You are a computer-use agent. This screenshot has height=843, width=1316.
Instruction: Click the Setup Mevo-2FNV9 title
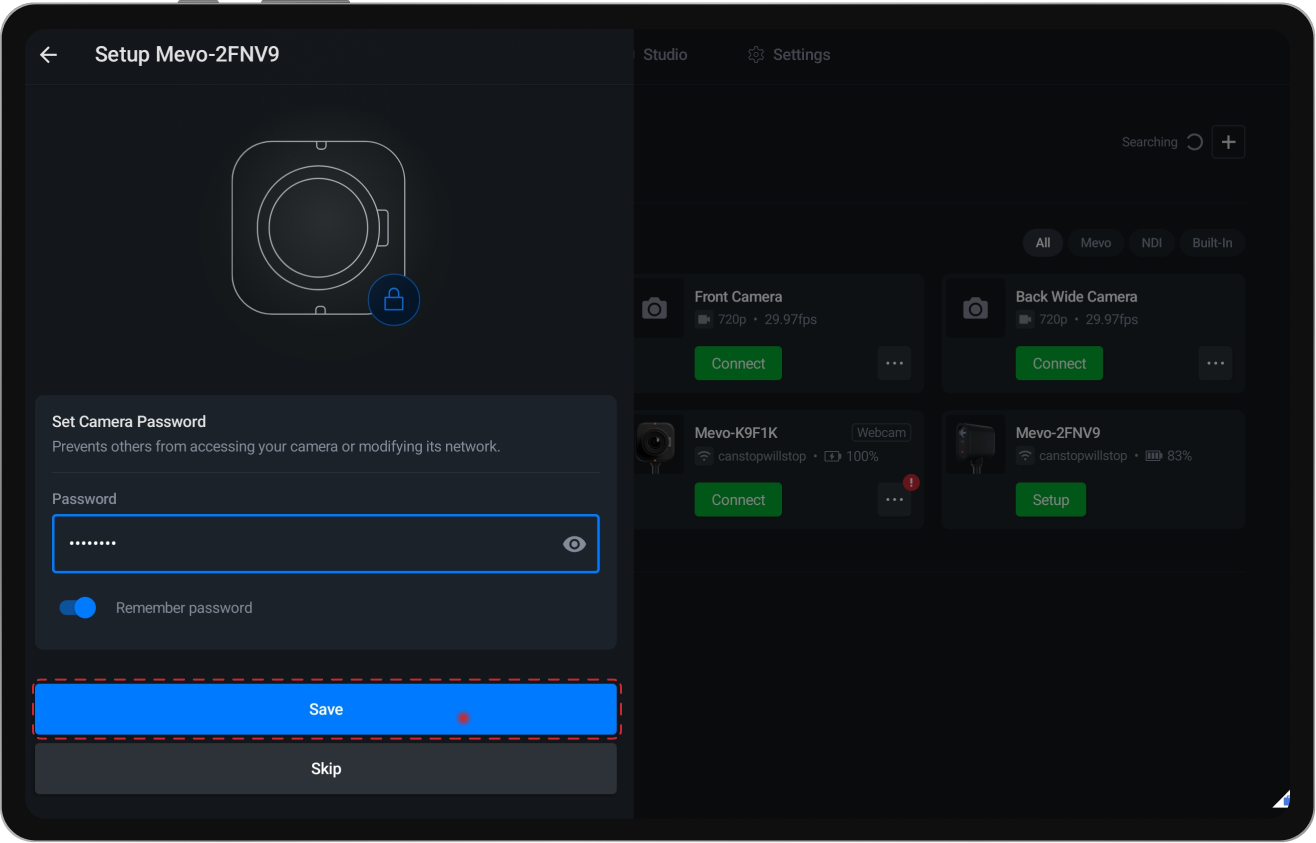click(x=187, y=55)
